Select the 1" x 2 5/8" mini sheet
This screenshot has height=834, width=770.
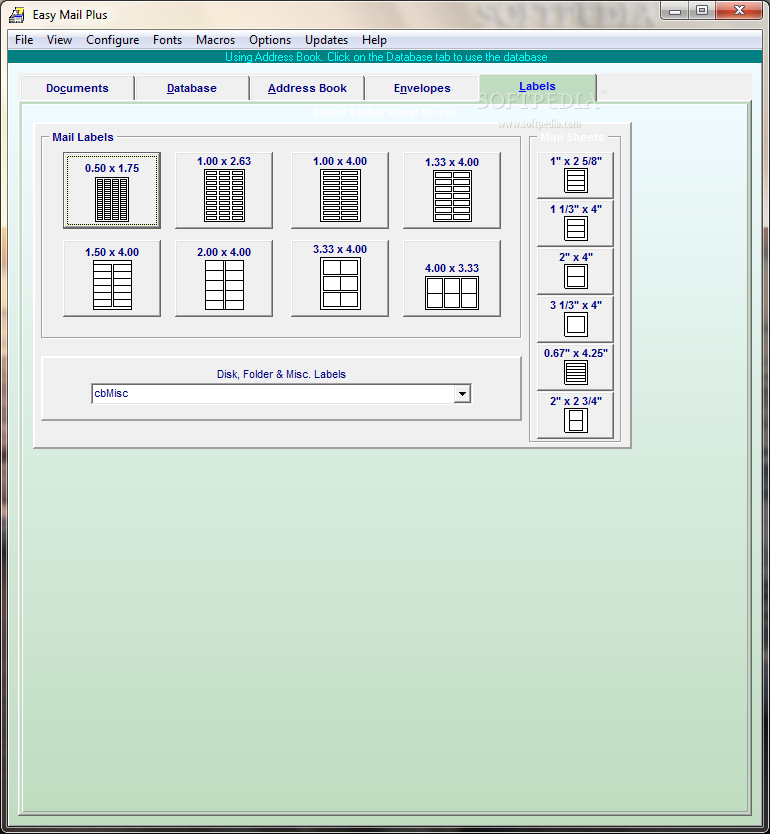[575, 175]
